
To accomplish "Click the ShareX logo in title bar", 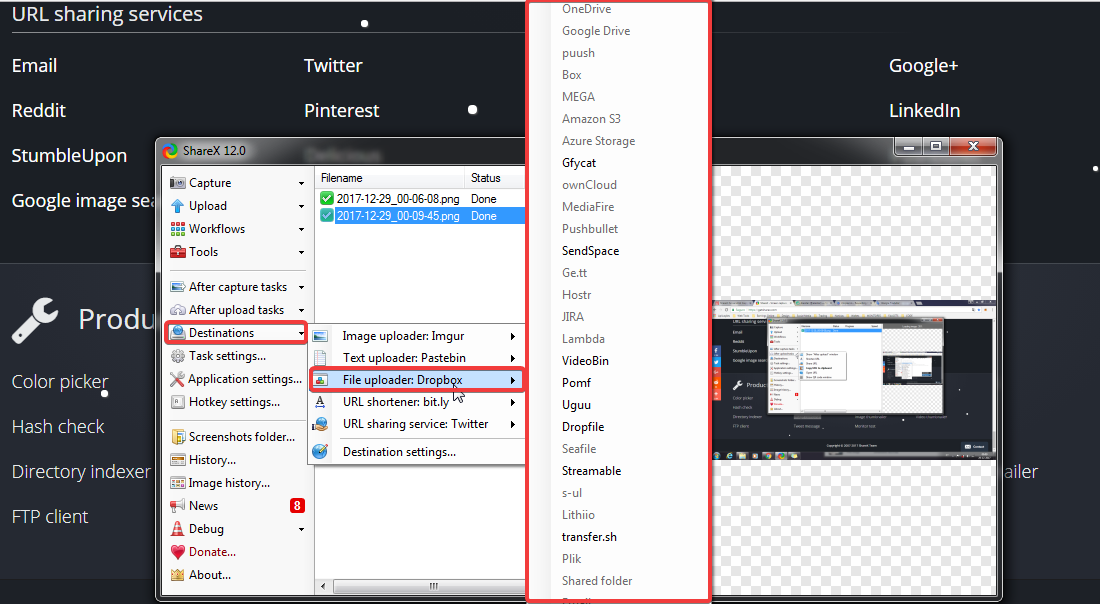I will (170, 151).
